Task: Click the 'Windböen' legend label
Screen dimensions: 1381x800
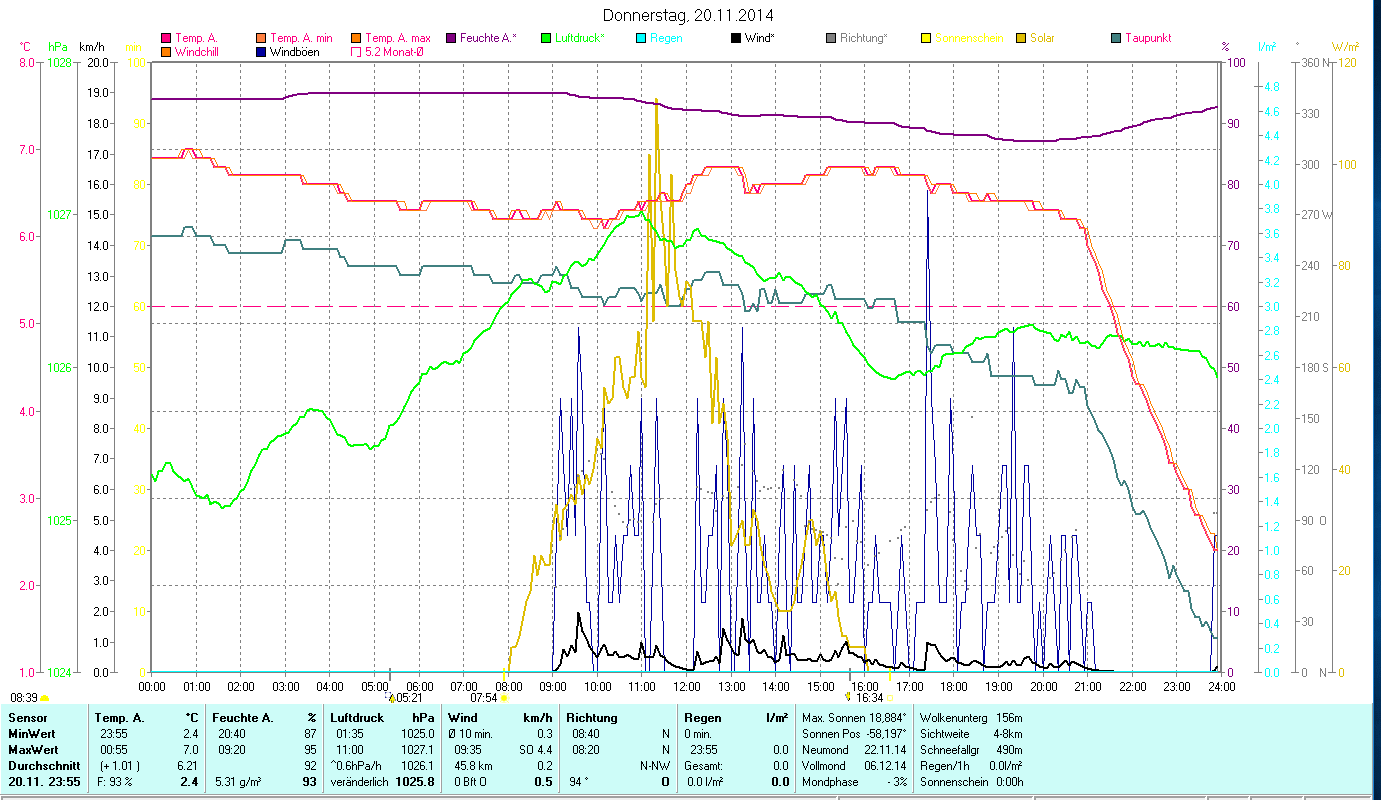Action: point(295,52)
